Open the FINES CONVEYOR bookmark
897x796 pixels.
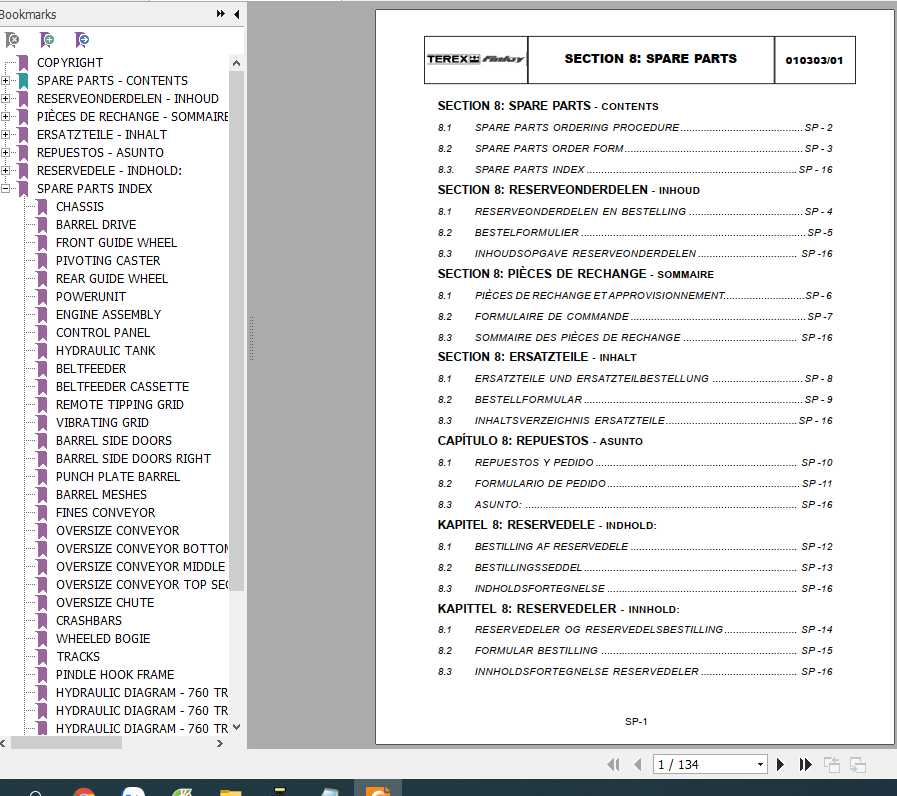(105, 513)
